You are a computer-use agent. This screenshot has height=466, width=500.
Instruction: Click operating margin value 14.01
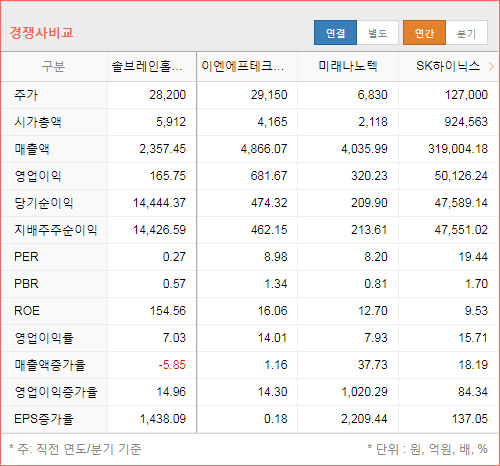tap(272, 338)
